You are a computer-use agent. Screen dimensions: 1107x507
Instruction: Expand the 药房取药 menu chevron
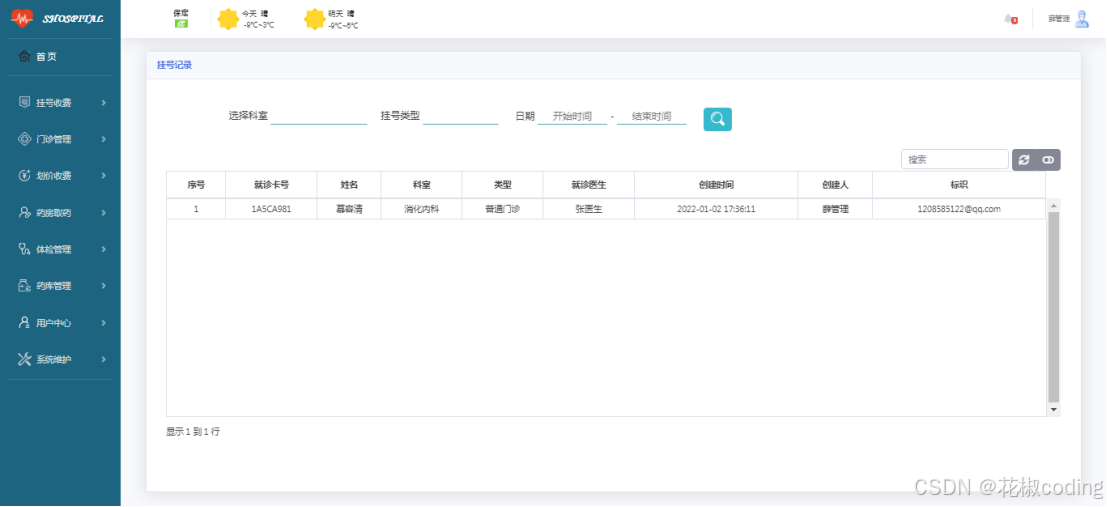(104, 213)
